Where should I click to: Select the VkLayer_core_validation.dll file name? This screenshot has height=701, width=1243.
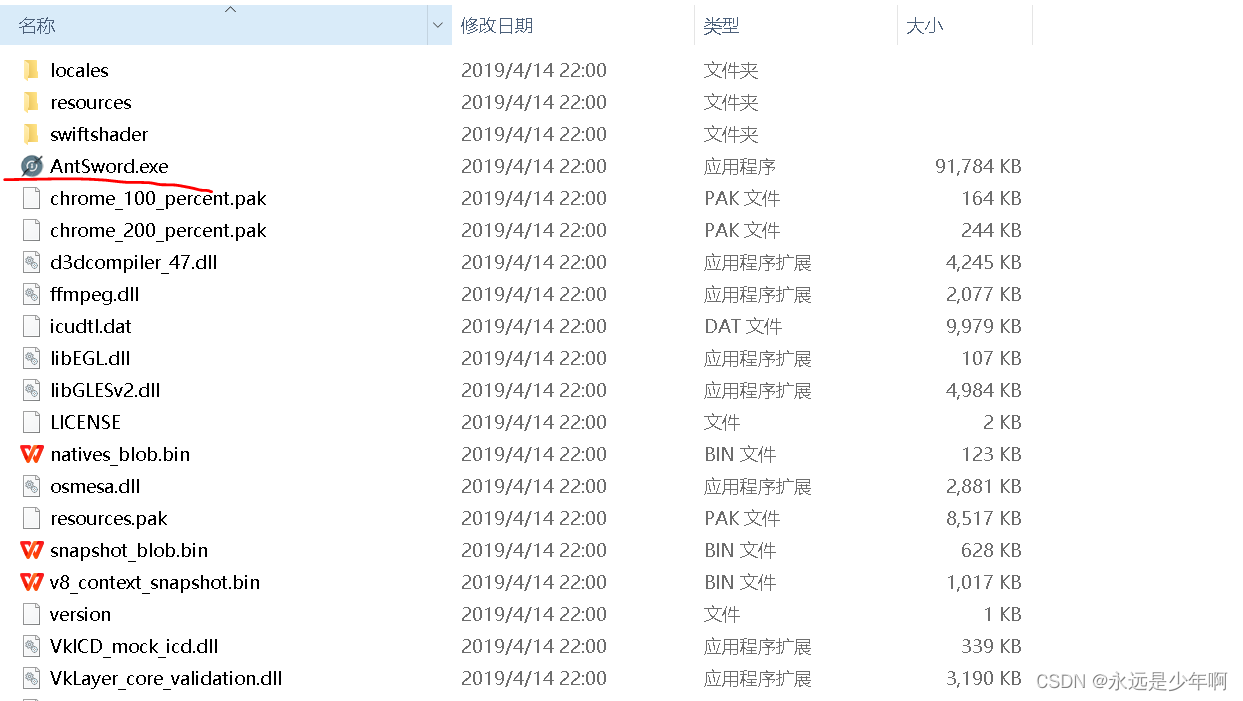(x=166, y=678)
